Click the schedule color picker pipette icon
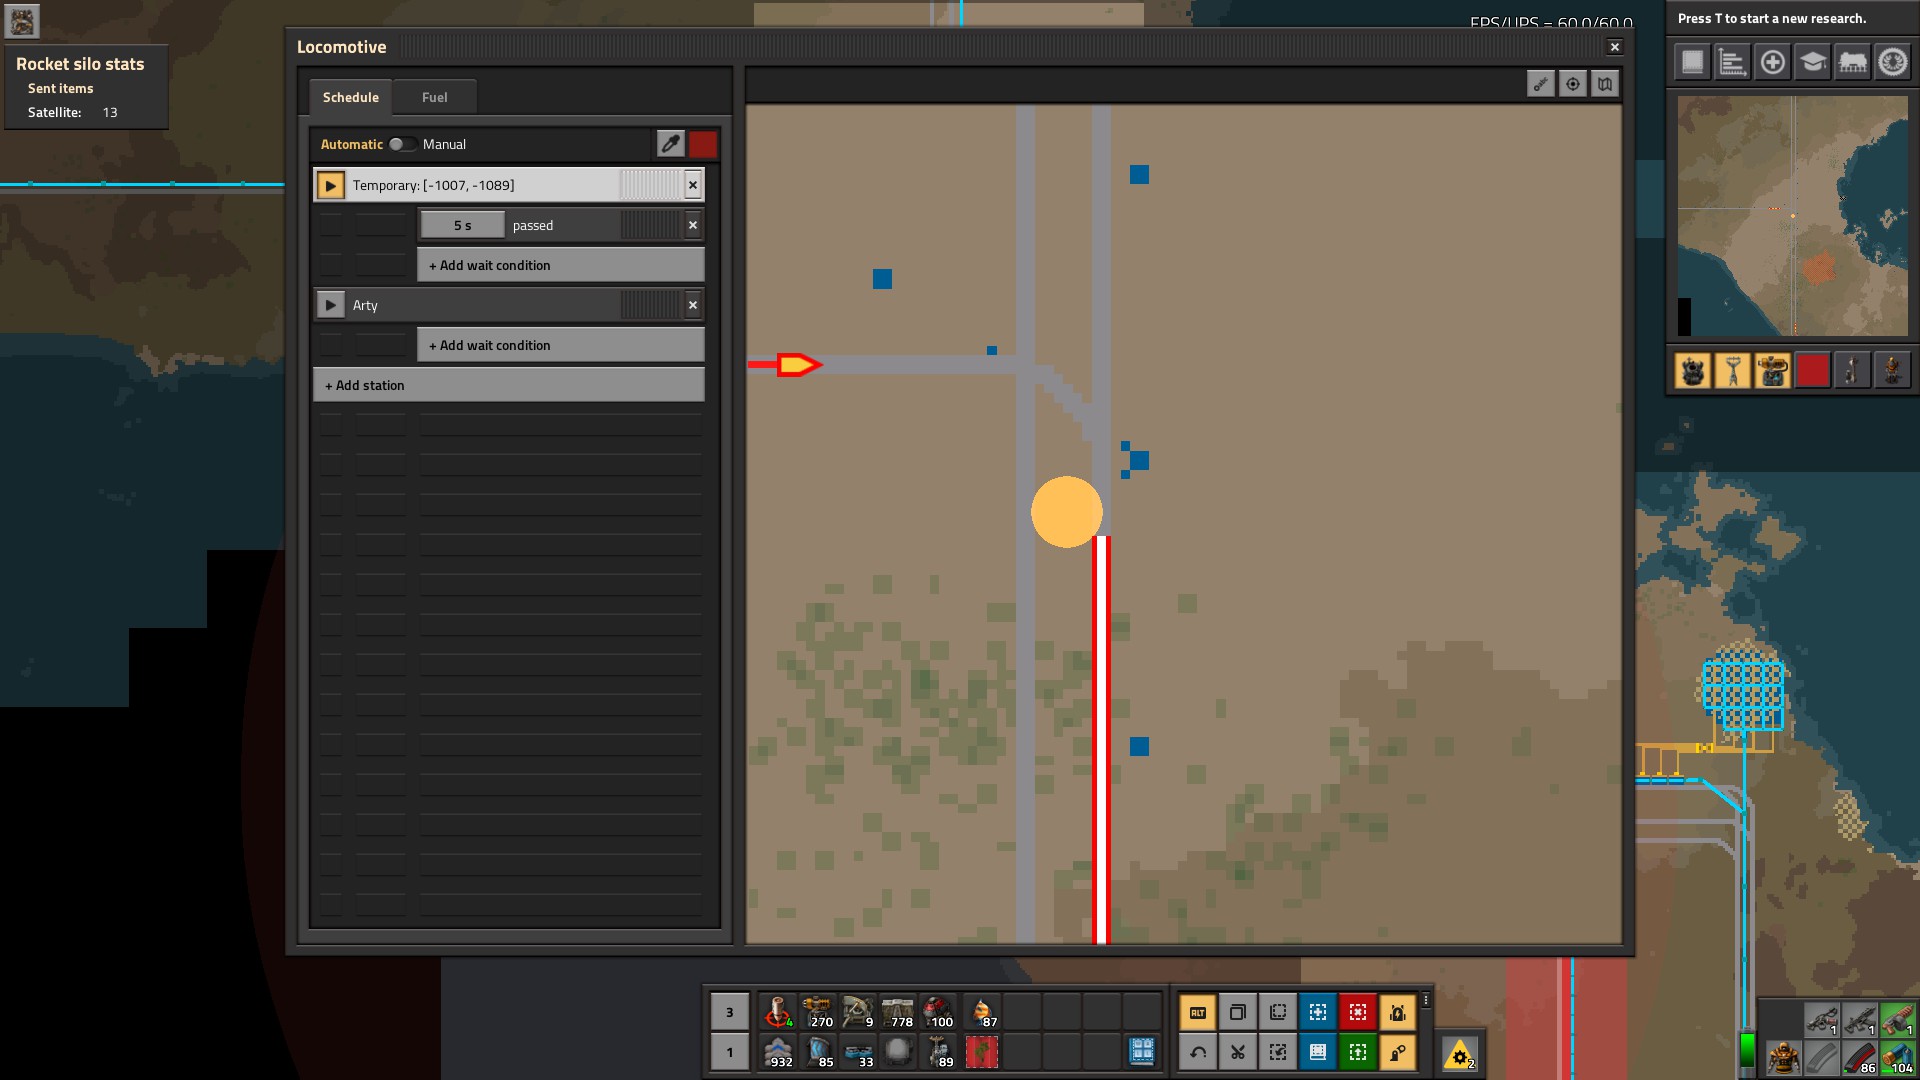Image resolution: width=1920 pixels, height=1080 pixels. pyautogui.click(x=670, y=144)
